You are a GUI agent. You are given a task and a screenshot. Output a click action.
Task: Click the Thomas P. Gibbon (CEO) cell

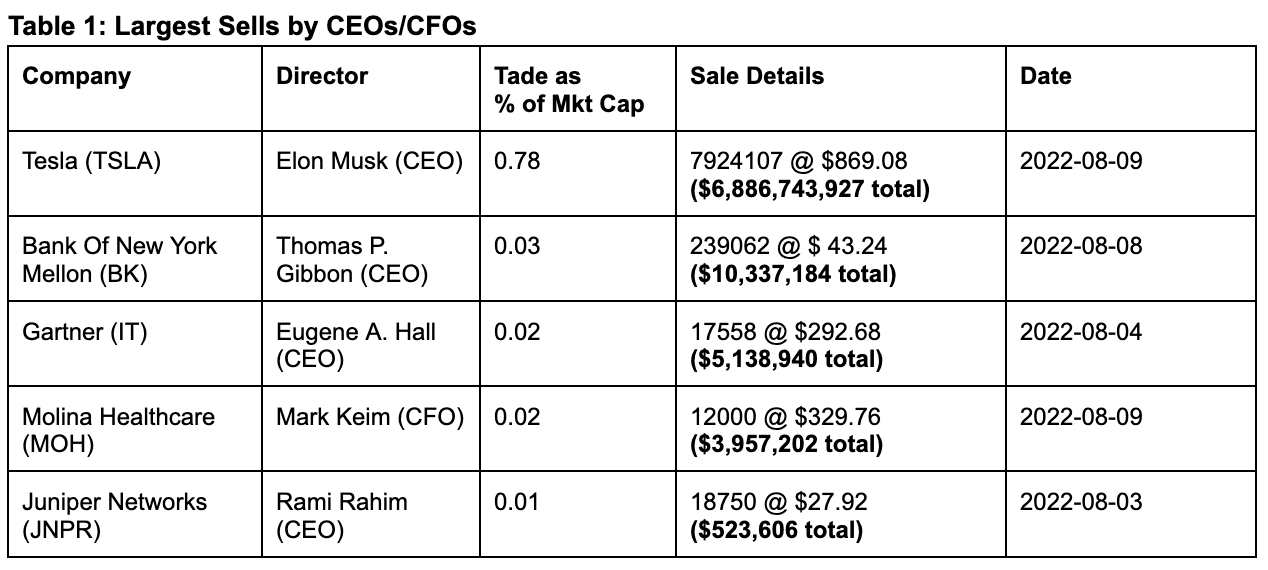point(372,257)
